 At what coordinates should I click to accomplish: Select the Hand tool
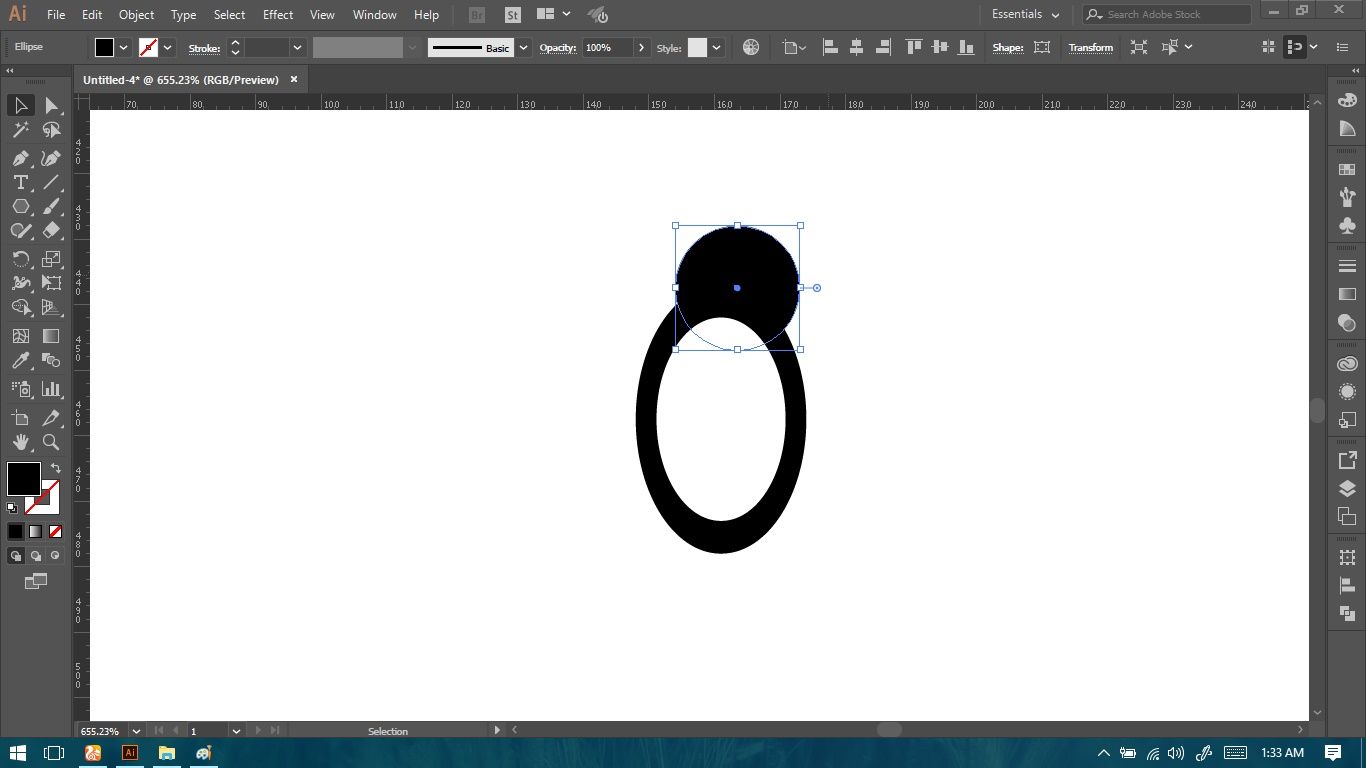click(x=20, y=442)
